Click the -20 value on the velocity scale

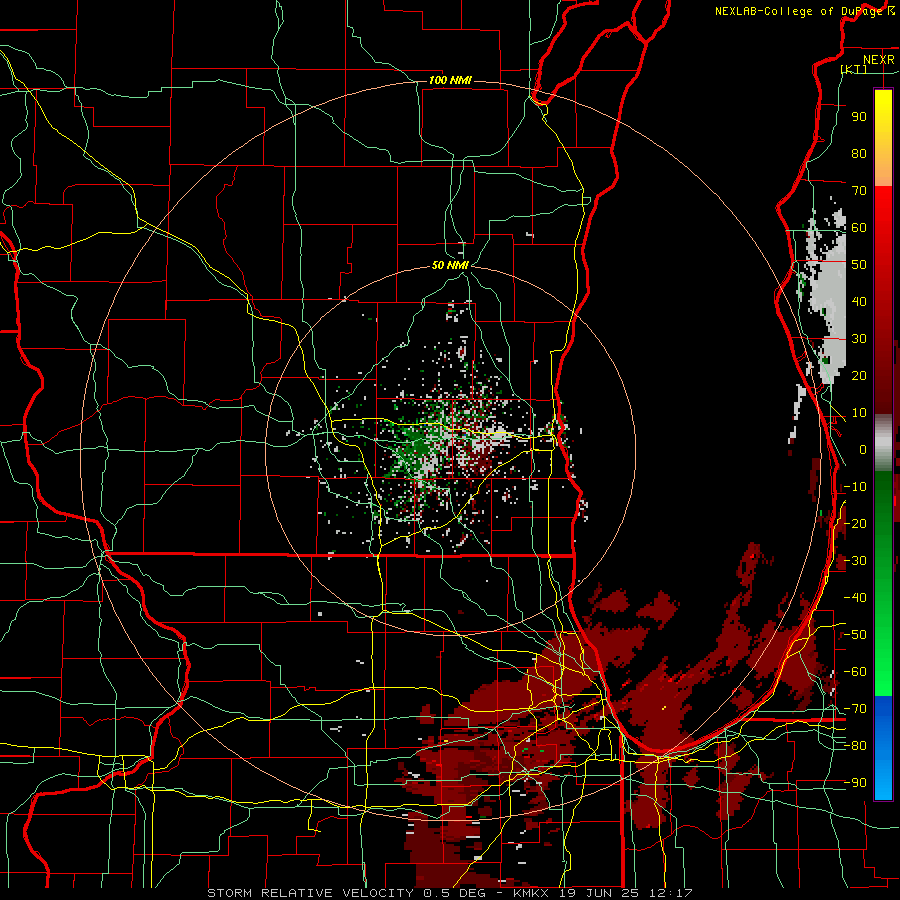(855, 523)
